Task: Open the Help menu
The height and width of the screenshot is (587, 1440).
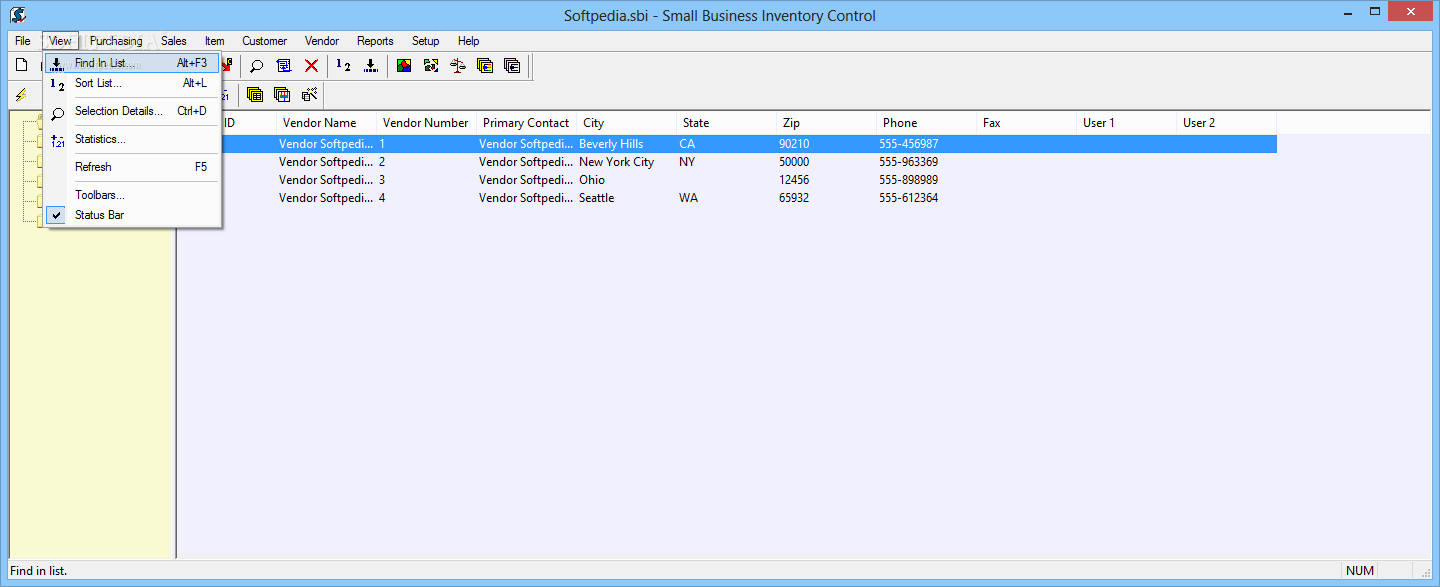Action: click(469, 41)
